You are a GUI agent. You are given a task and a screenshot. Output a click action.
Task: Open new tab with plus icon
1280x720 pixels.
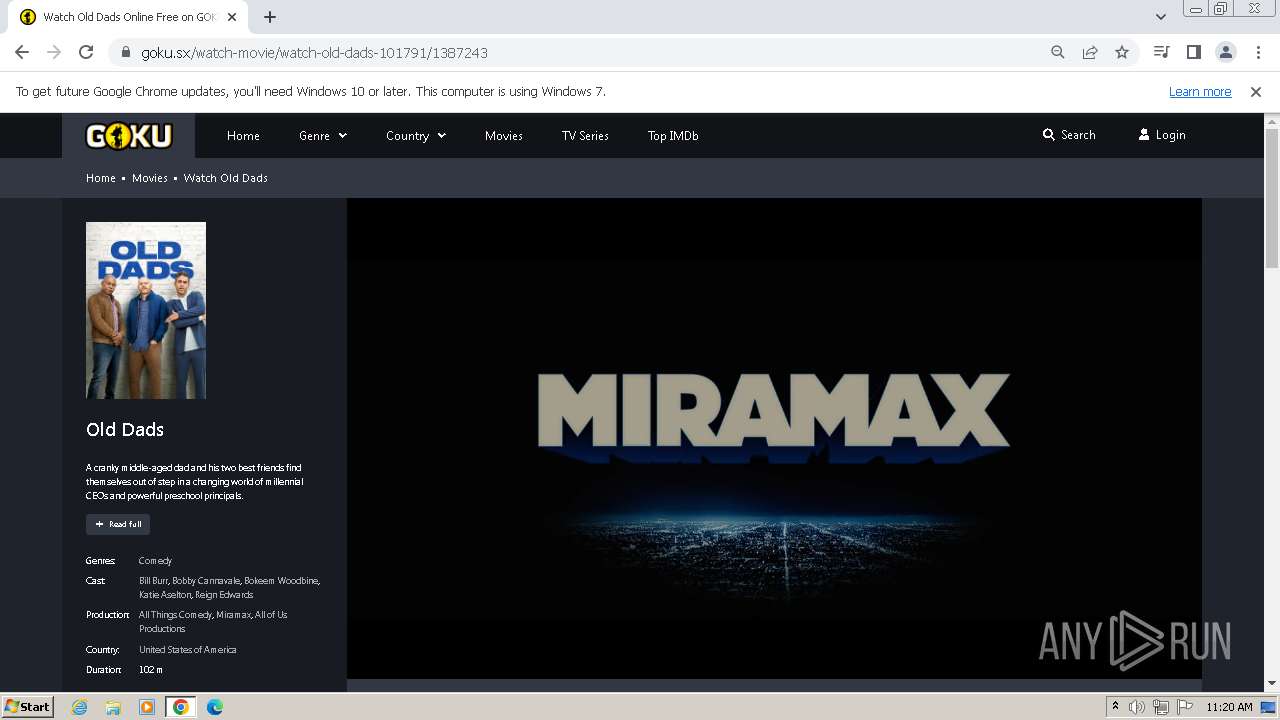coord(269,17)
